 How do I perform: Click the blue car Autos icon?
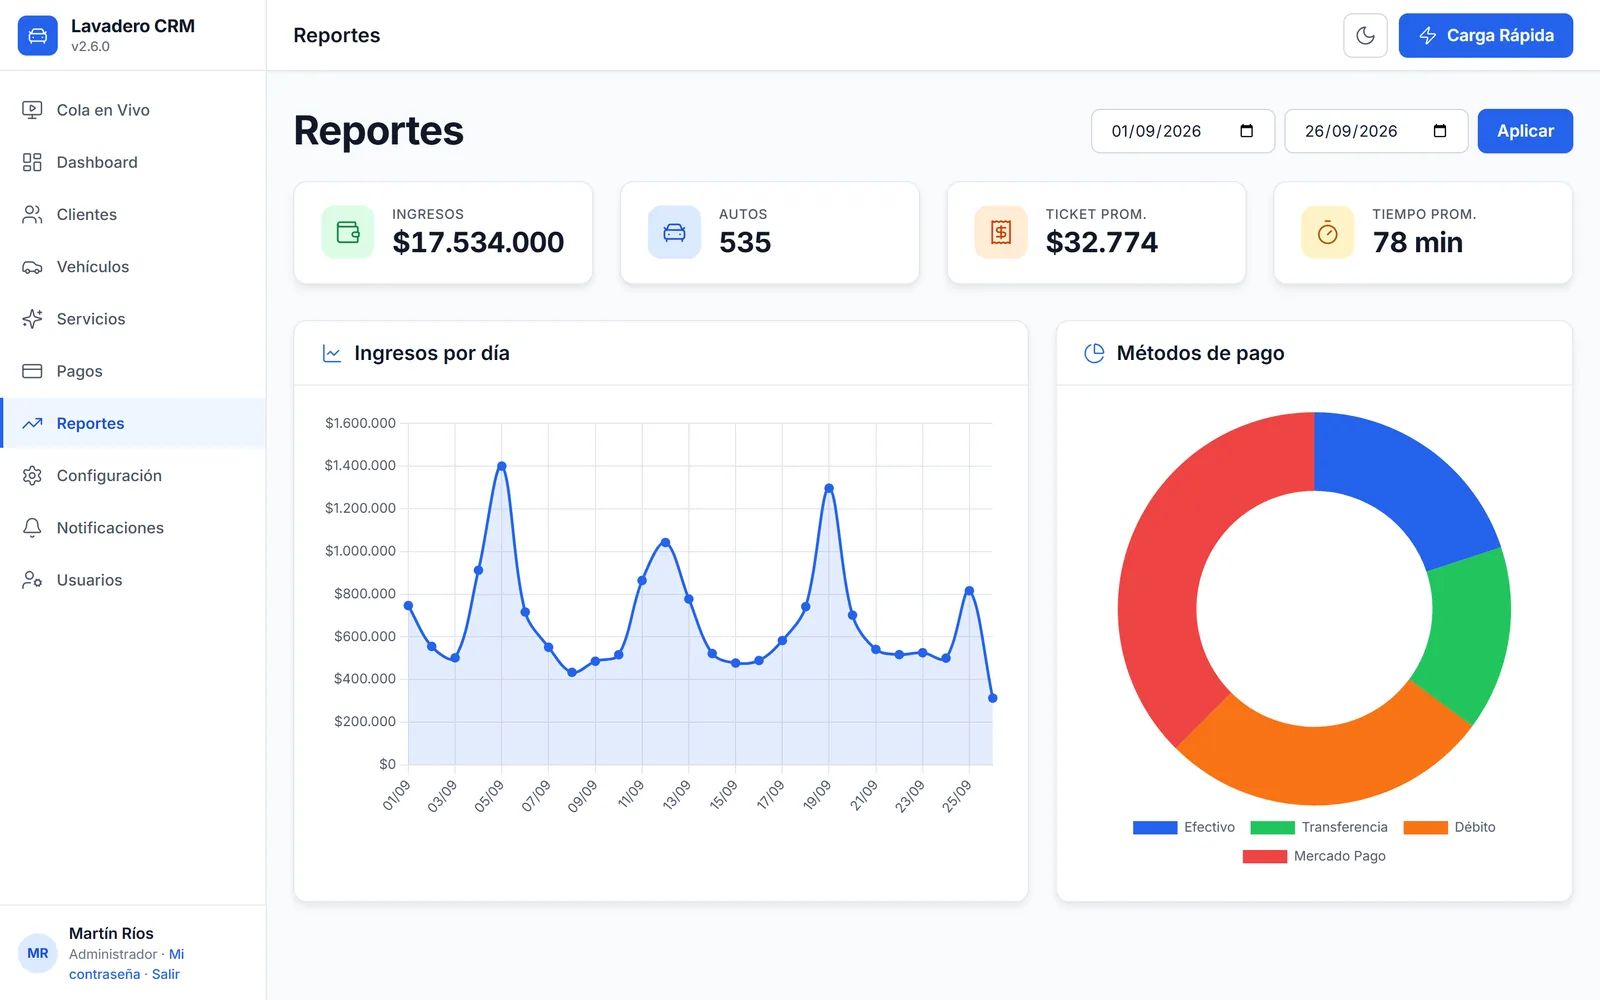(675, 232)
